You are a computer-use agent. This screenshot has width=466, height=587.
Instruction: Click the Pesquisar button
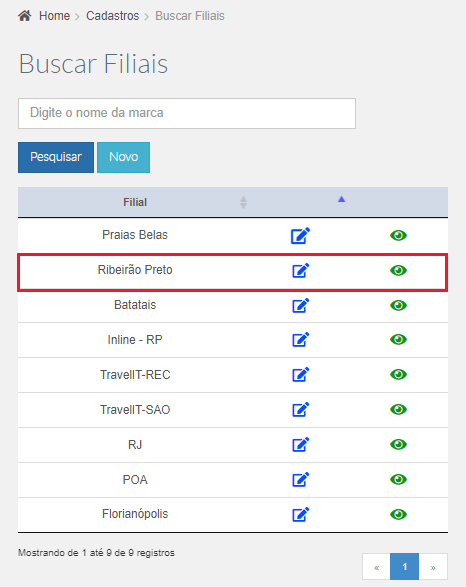tap(56, 157)
